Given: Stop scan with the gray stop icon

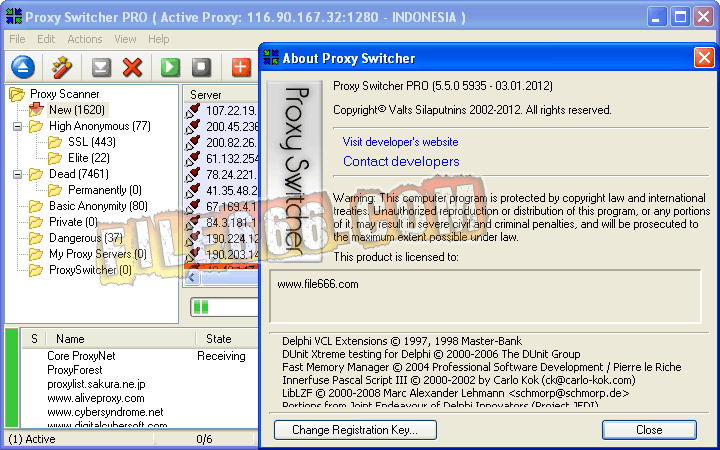Looking at the screenshot, I should 201,67.
